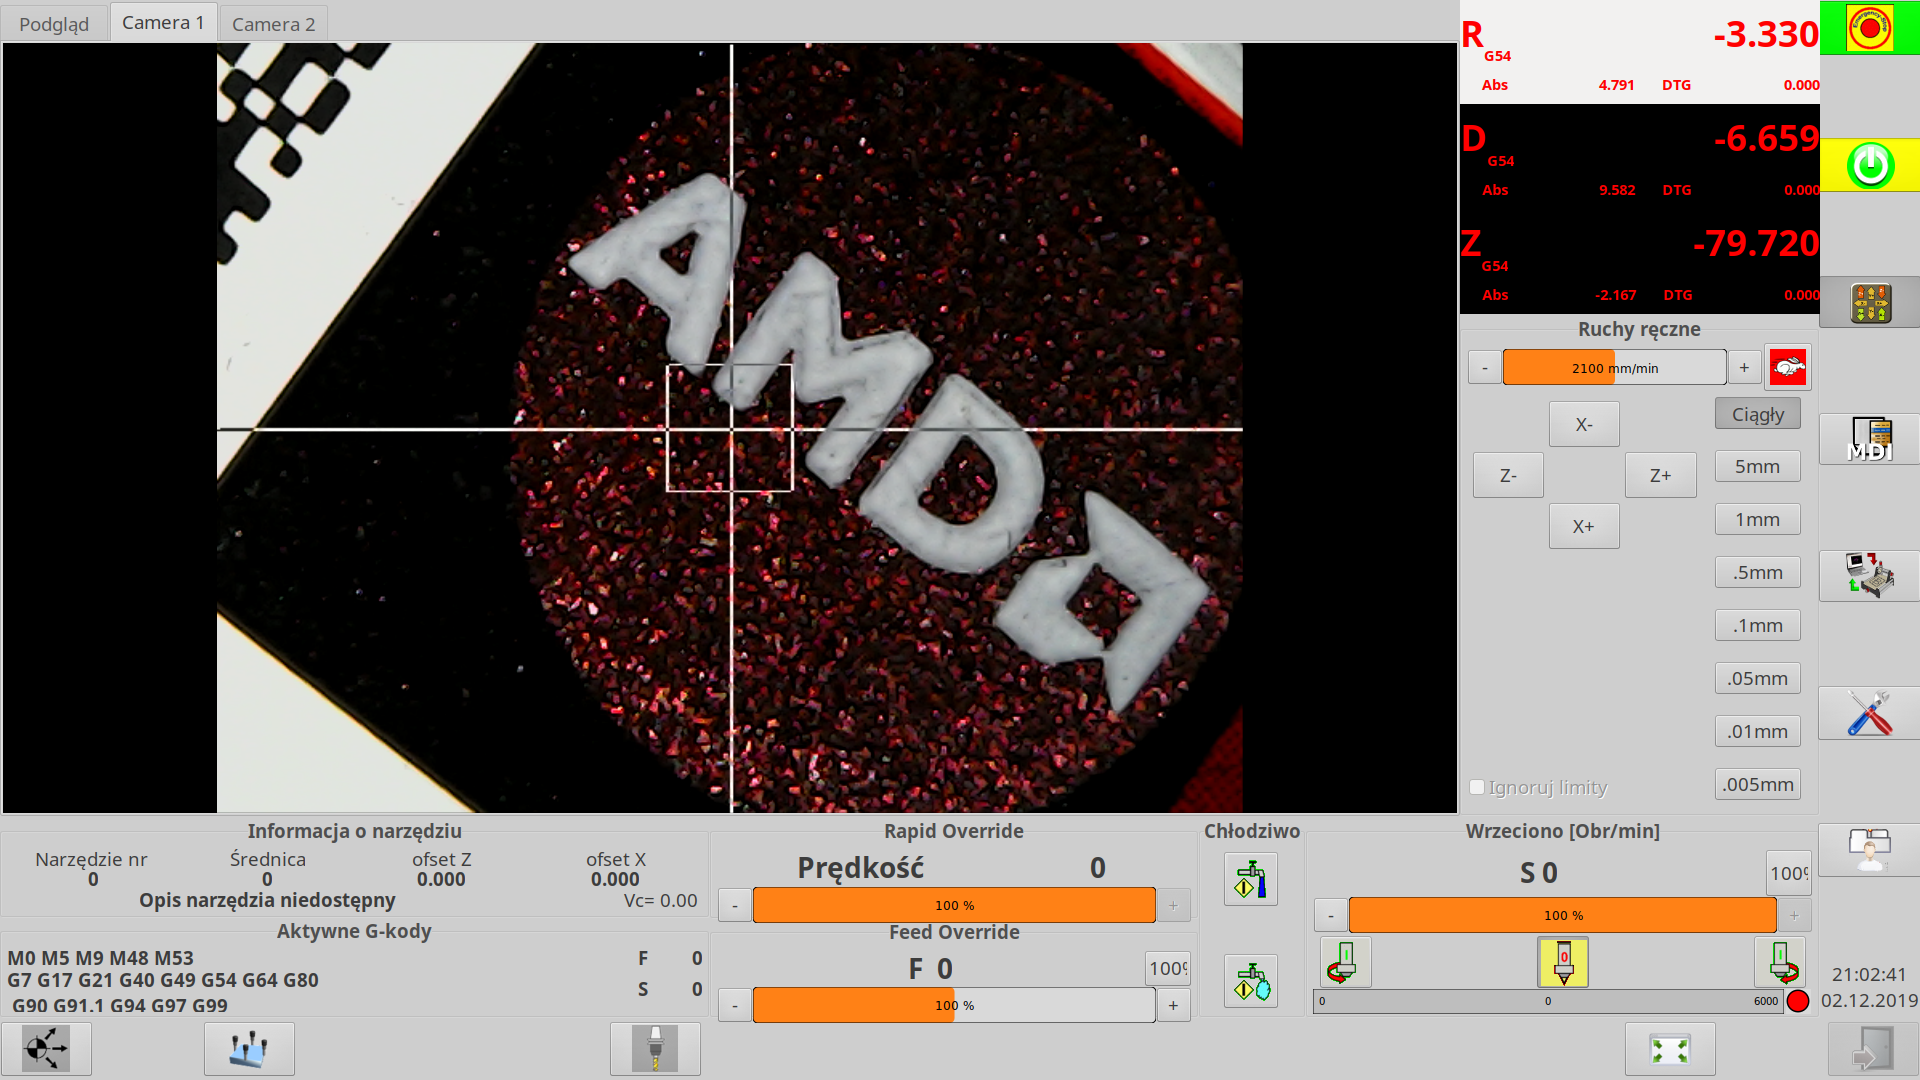1920x1080 pixels.
Task: Click the 'Opis narzędzia niedostępny' text
Action: pyautogui.click(x=267, y=900)
